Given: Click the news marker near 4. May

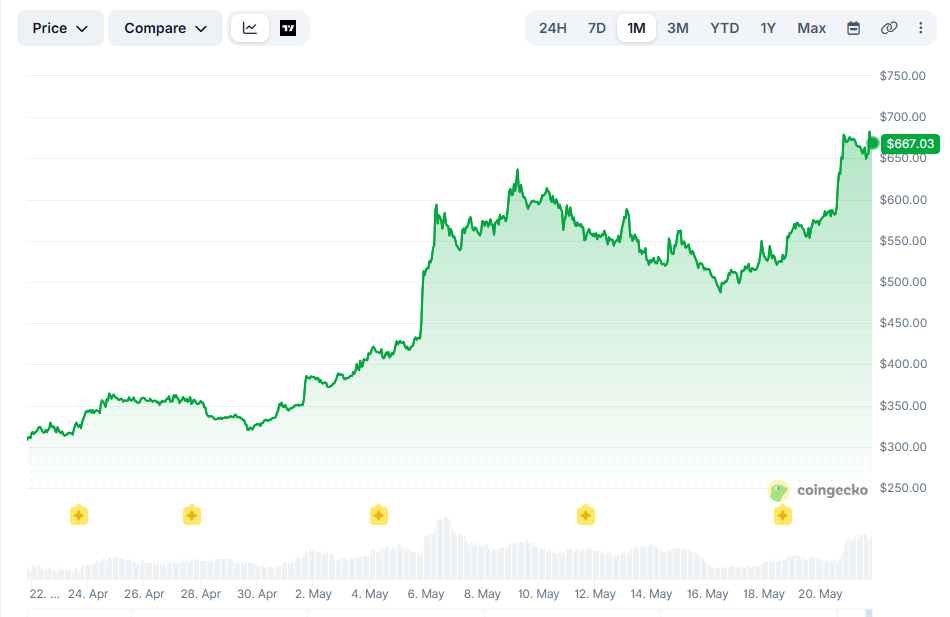Looking at the screenshot, I should pos(379,515).
